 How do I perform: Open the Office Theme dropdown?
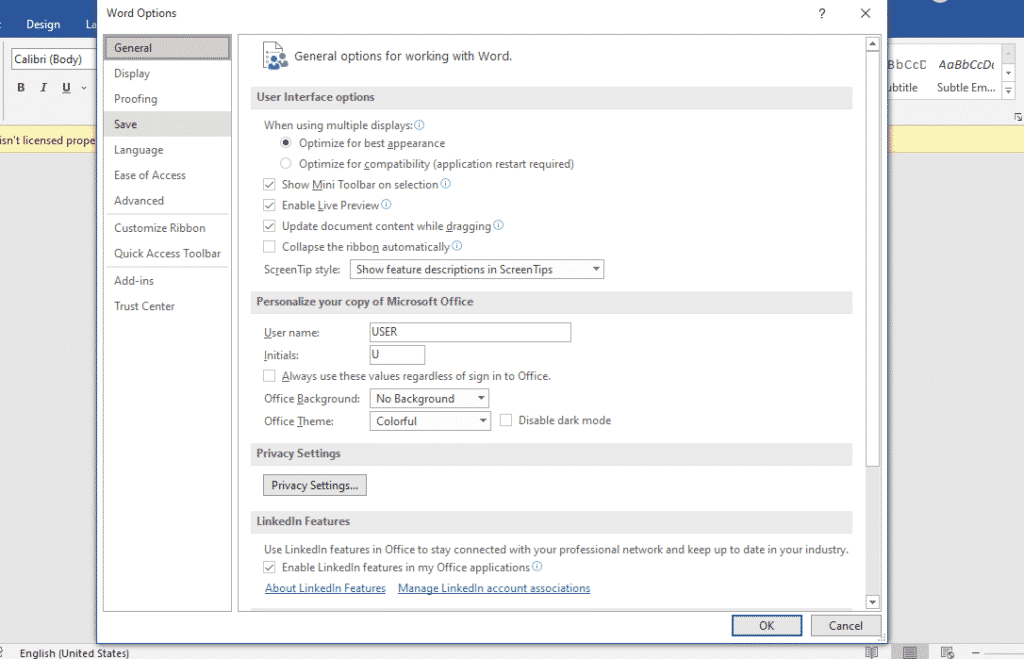click(481, 420)
